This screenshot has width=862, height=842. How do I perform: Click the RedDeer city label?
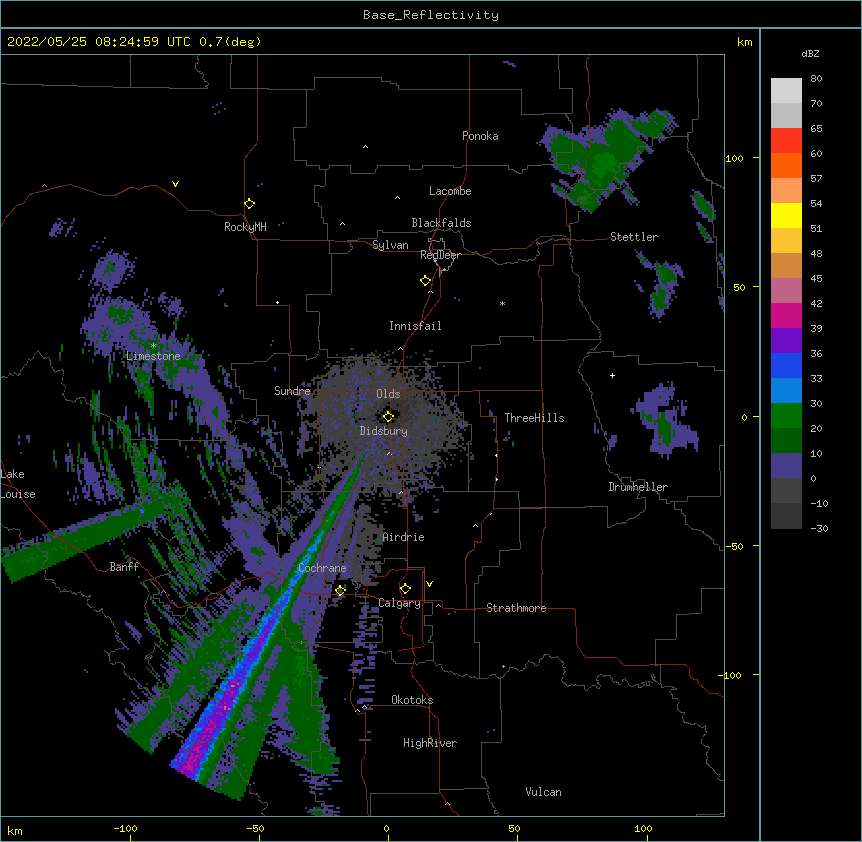click(x=440, y=255)
